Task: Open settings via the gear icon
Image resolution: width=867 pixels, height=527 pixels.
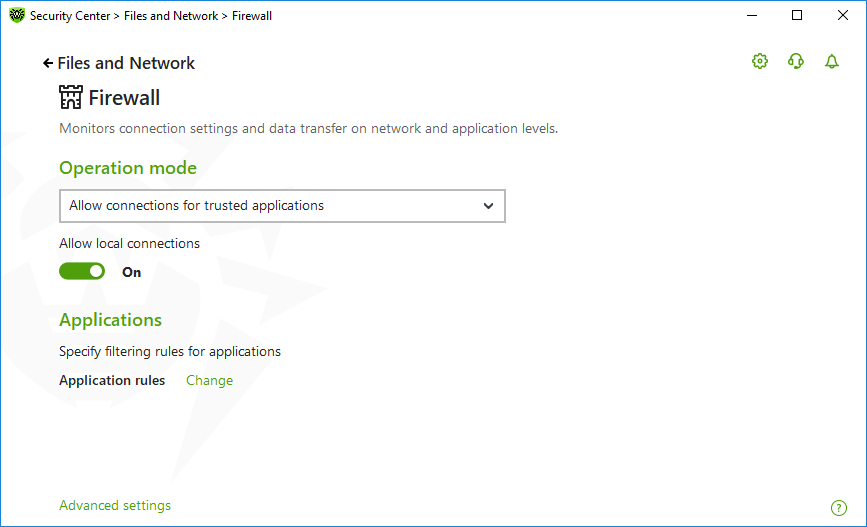Action: [x=760, y=61]
